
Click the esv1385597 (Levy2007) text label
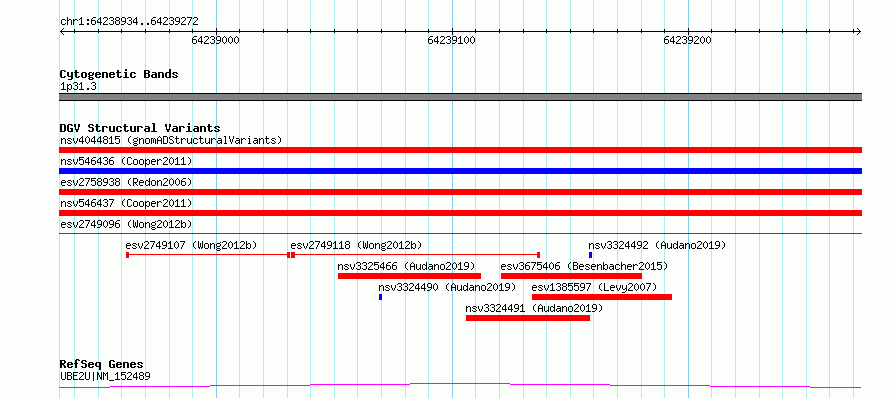(x=594, y=287)
